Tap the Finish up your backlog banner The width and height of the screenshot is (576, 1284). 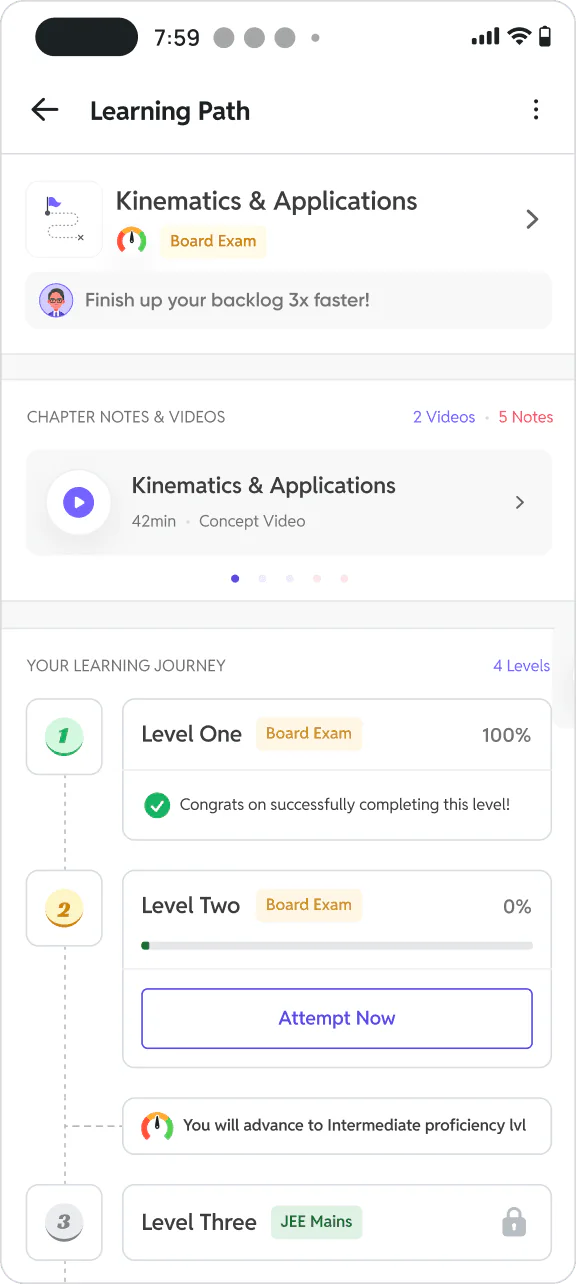(289, 300)
